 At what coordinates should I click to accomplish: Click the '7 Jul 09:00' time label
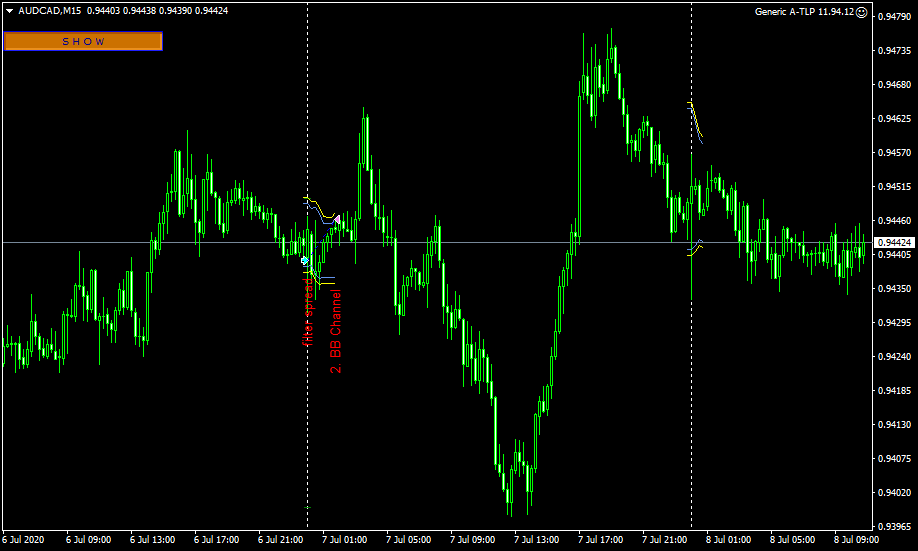click(472, 539)
